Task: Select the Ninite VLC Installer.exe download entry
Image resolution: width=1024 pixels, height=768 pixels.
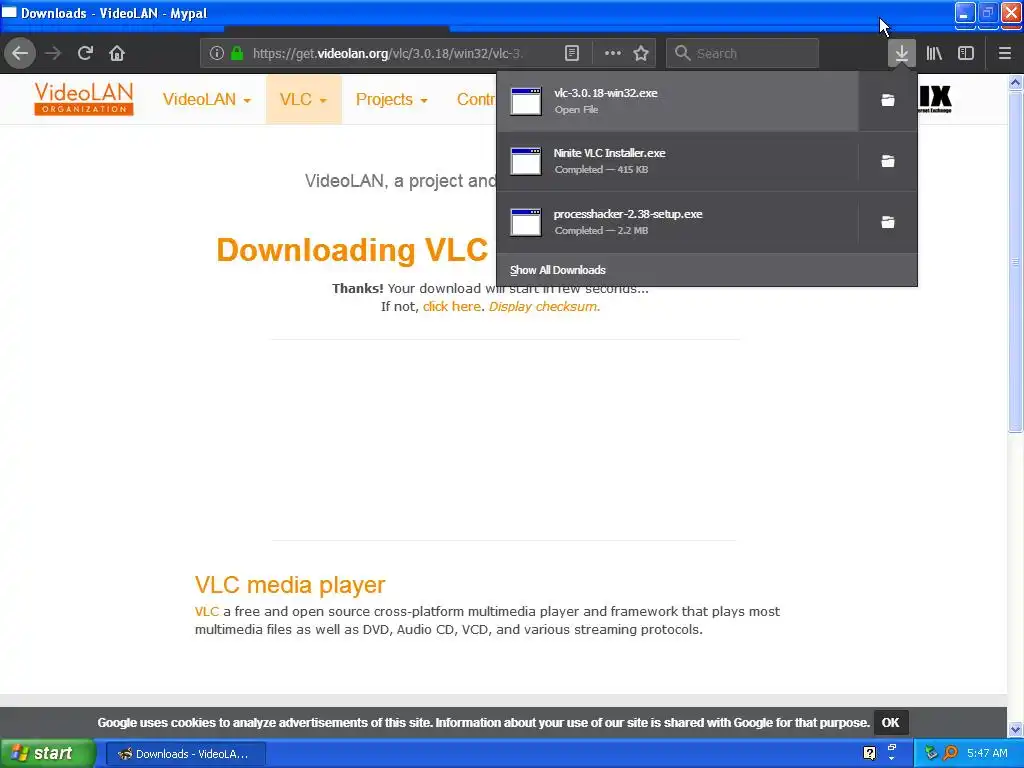Action: (677, 161)
